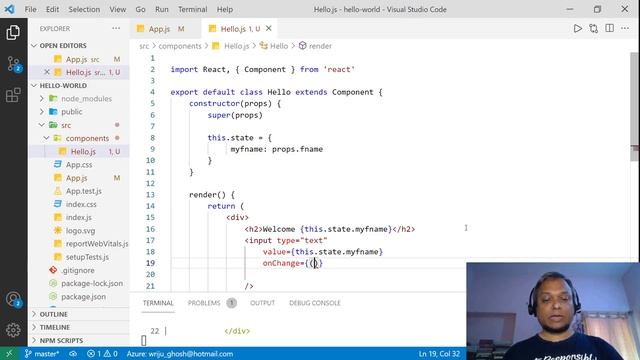Screen dimensions: 640x360
Task: Open the Go menu
Action: [x=140, y=9]
